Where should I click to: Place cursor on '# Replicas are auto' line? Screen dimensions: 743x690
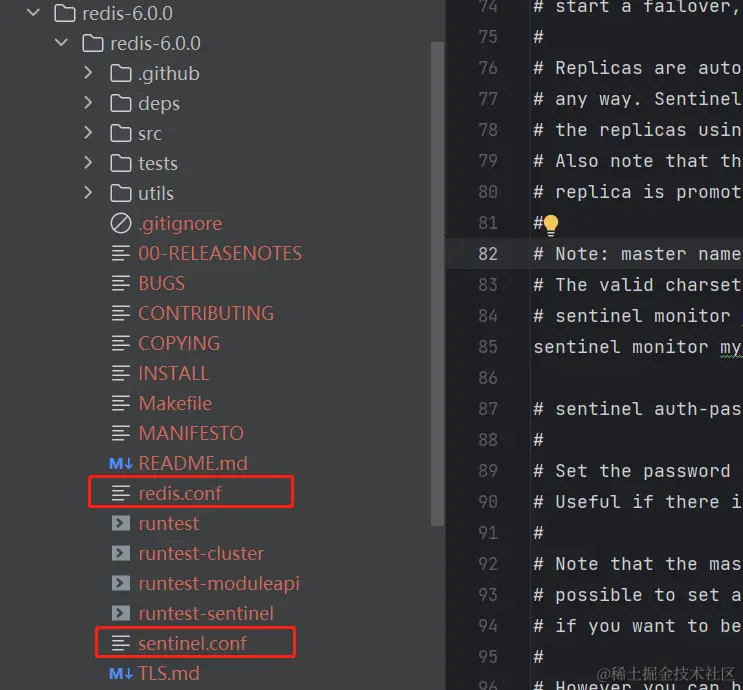click(637, 68)
